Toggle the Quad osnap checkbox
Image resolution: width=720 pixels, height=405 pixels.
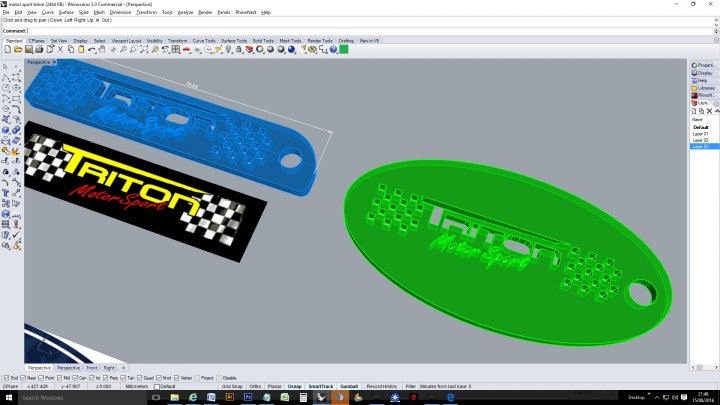point(140,378)
